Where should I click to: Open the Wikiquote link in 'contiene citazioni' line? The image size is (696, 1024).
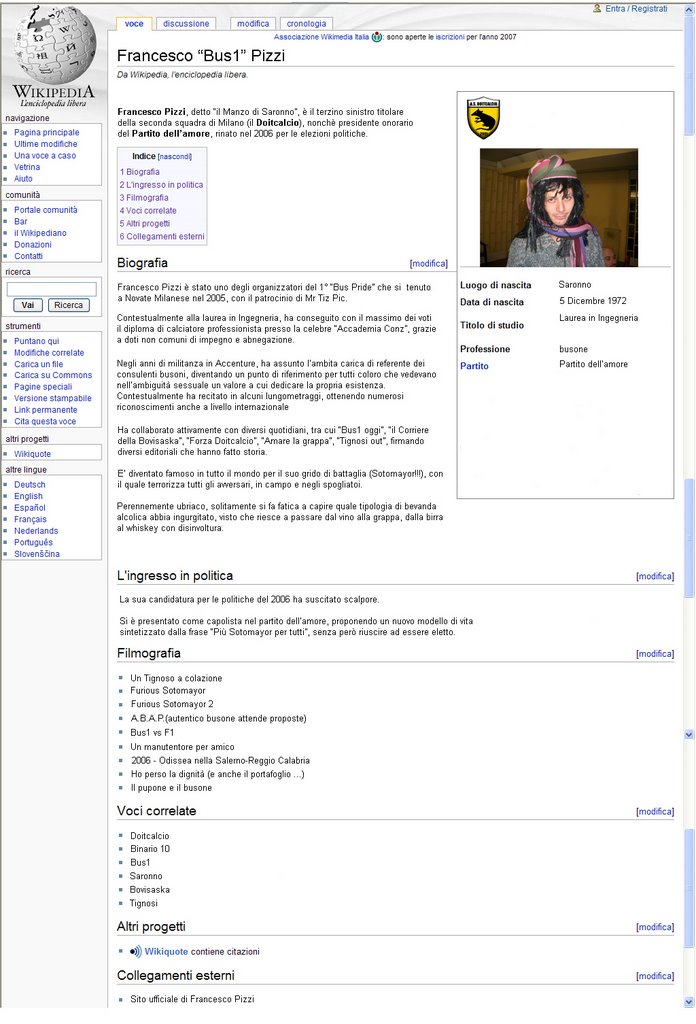pos(166,952)
